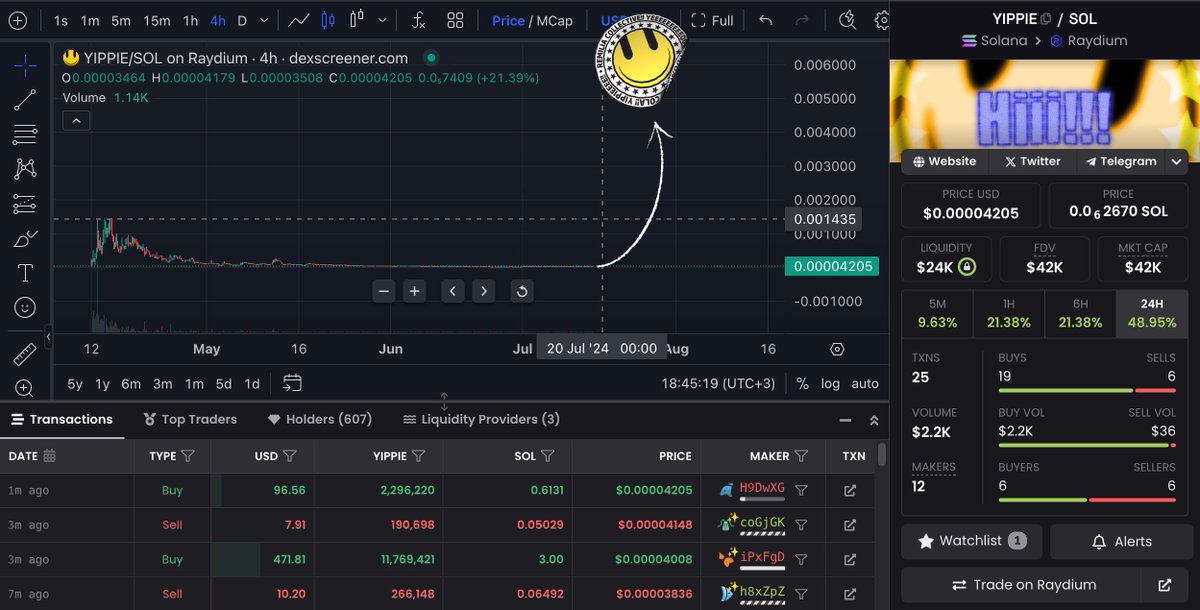
Task: Set timeframe to D
Action: (241, 20)
